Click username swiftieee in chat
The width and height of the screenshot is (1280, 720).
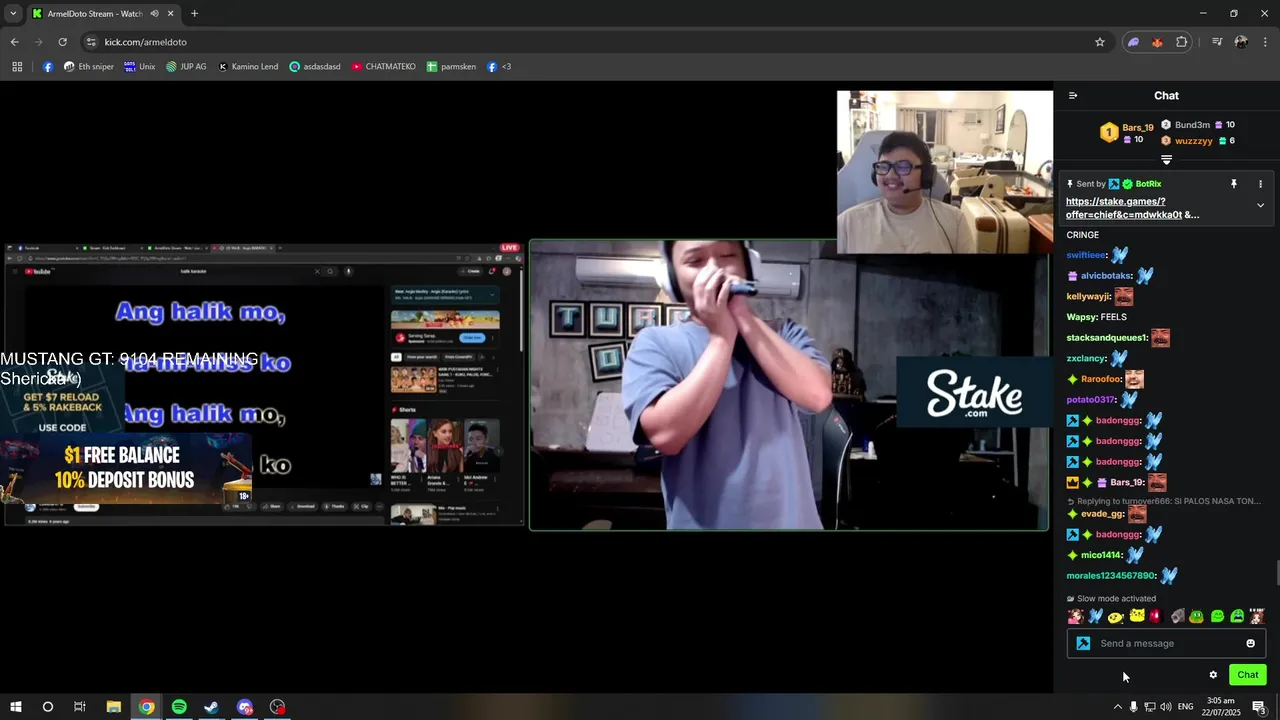pyautogui.click(x=1086, y=255)
